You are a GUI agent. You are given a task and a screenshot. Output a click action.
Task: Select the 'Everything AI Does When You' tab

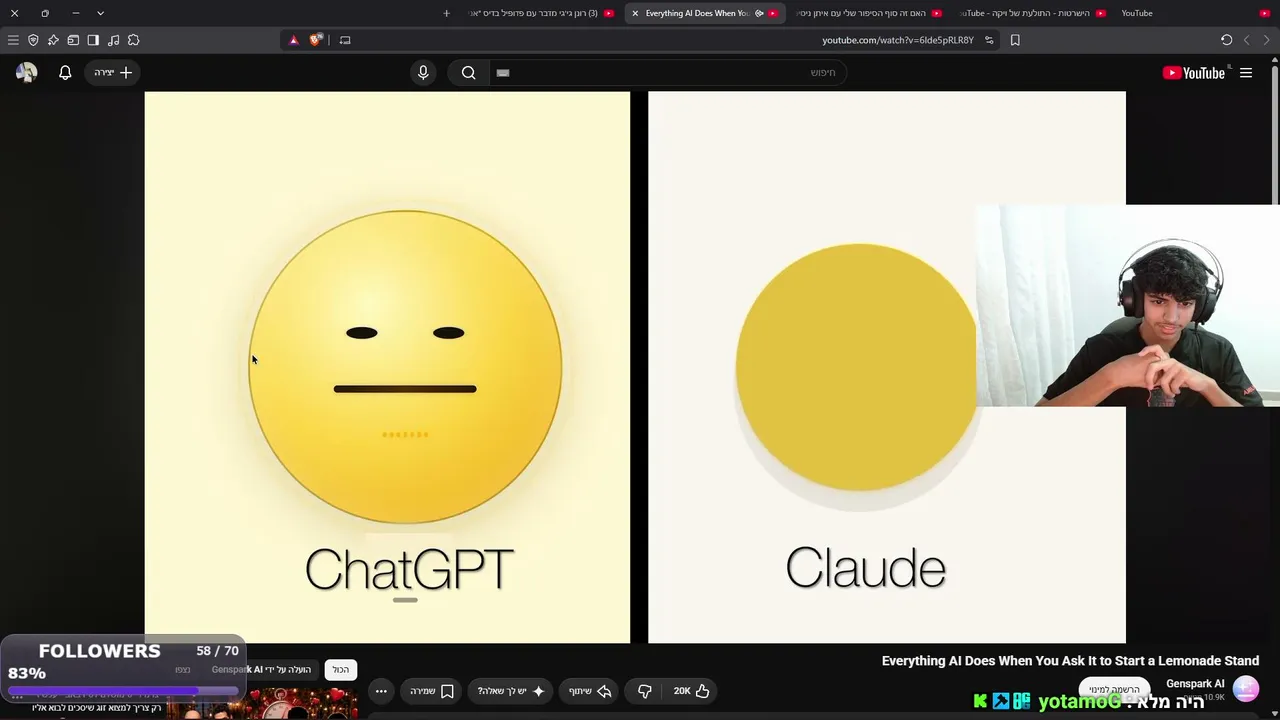(x=705, y=13)
